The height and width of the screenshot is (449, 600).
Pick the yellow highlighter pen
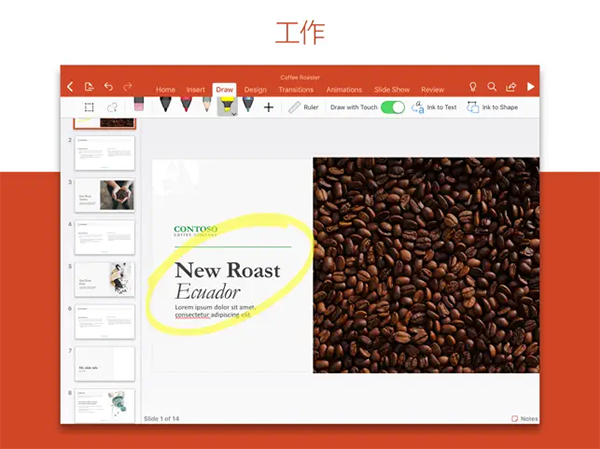[227, 106]
